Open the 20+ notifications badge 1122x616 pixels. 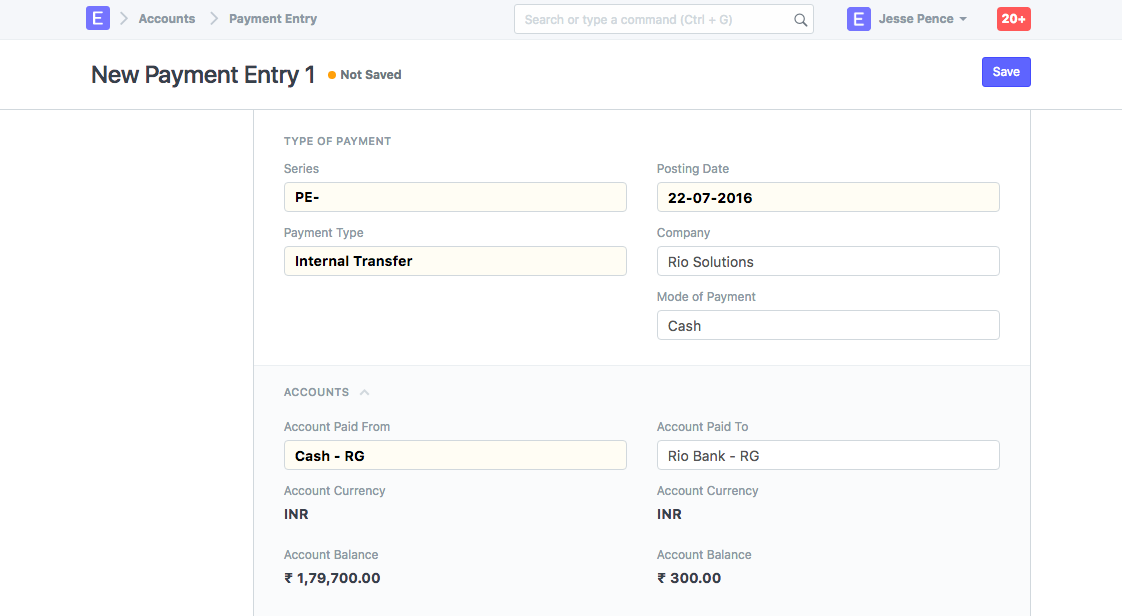click(1013, 19)
